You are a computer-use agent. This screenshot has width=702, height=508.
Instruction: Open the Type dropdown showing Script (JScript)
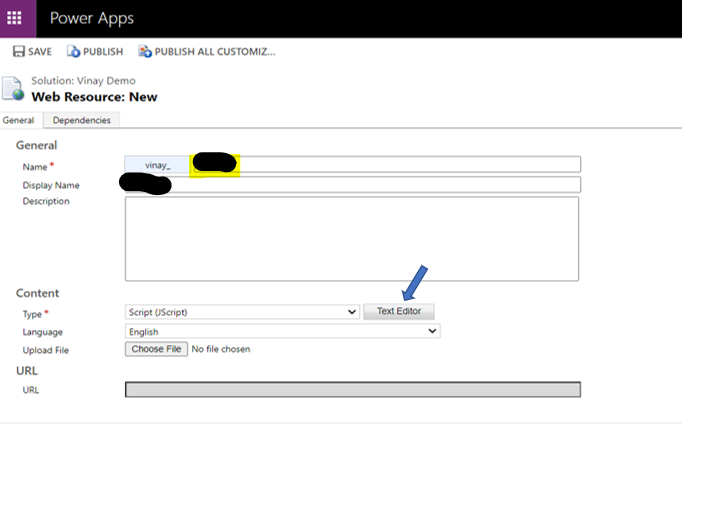(242, 312)
